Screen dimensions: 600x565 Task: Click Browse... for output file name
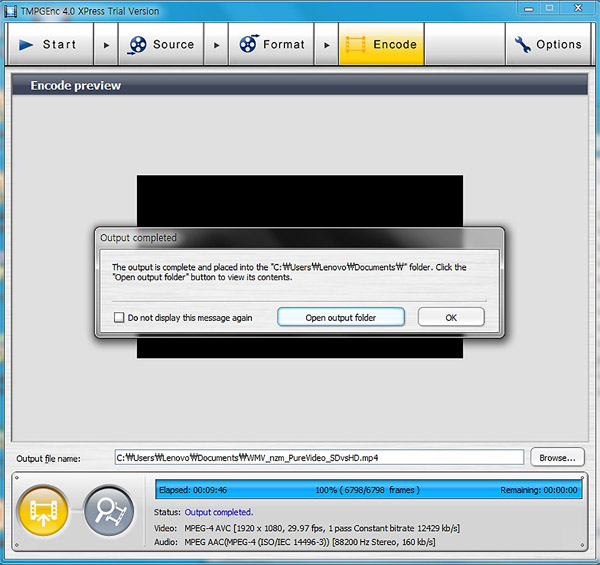pos(557,458)
